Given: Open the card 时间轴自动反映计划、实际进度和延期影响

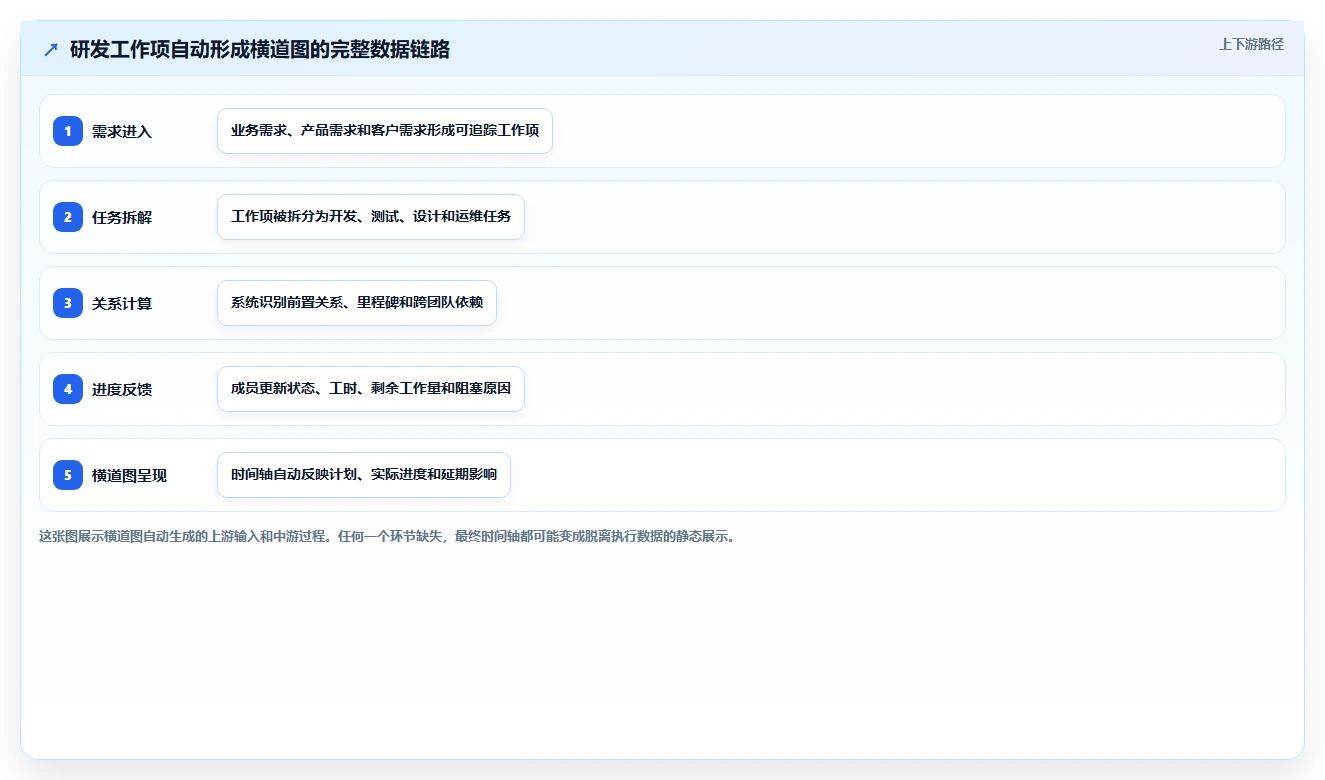Looking at the screenshot, I should coord(364,475).
